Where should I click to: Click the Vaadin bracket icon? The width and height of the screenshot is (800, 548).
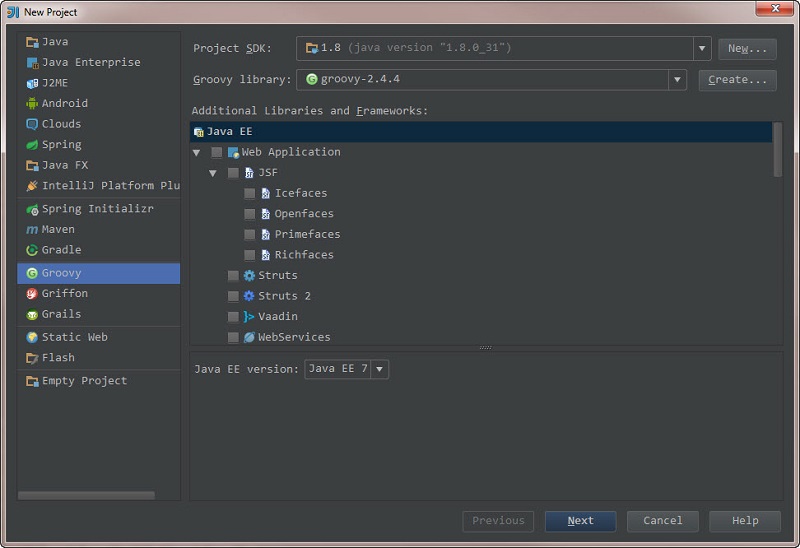pyautogui.click(x=249, y=317)
